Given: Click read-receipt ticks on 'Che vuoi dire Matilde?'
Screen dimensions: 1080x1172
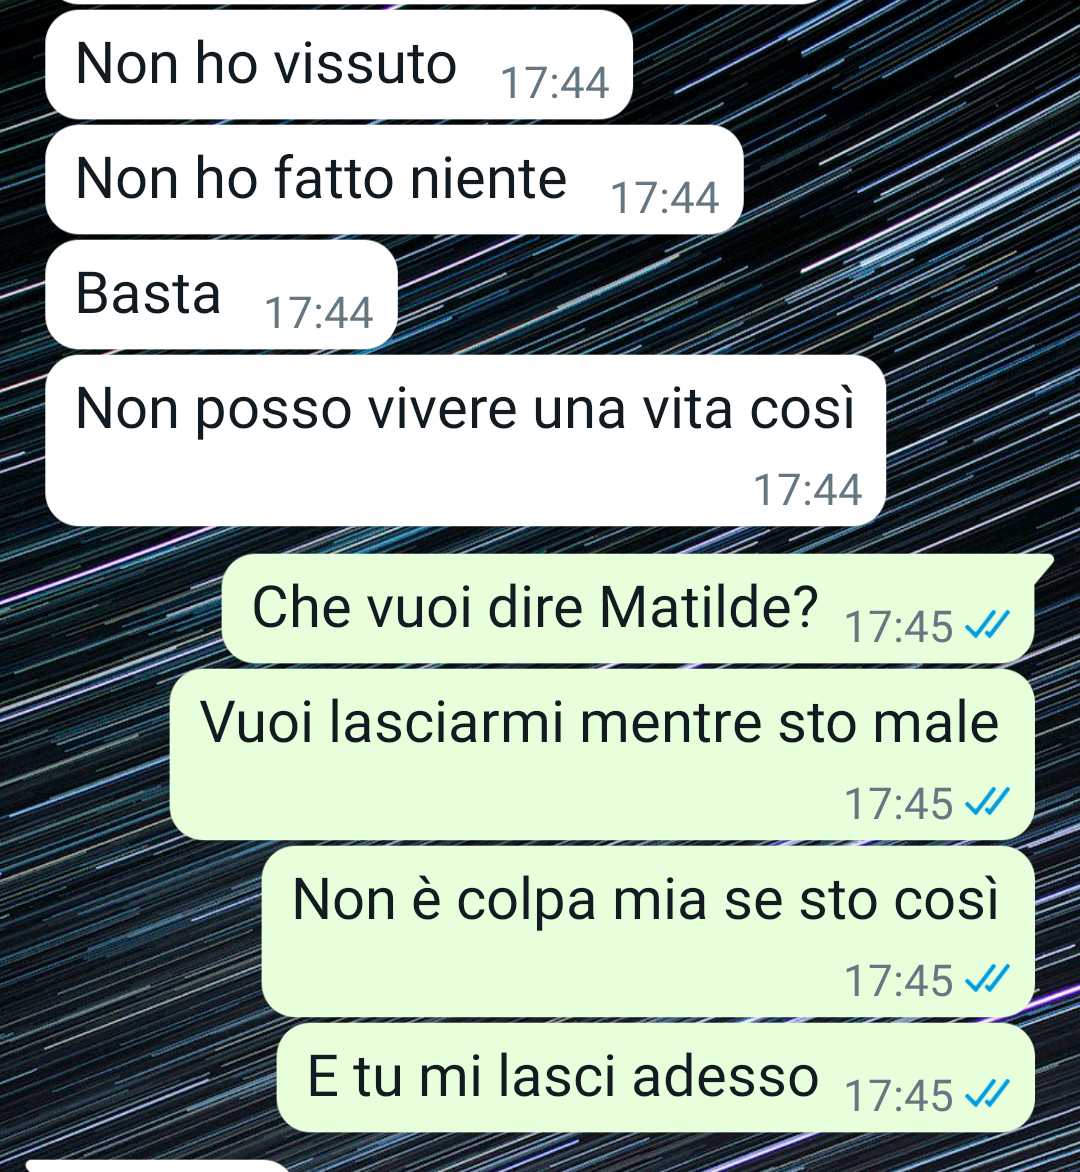Looking at the screenshot, I should click(x=987, y=626).
